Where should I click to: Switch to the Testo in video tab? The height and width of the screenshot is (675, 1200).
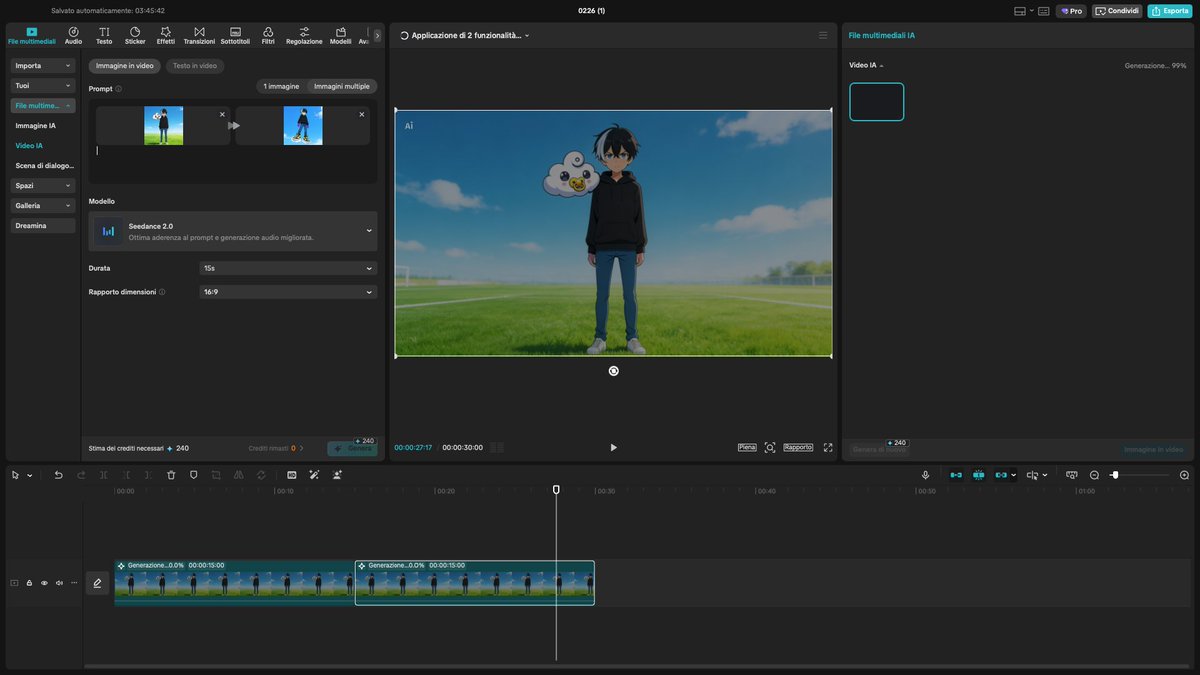click(x=195, y=66)
